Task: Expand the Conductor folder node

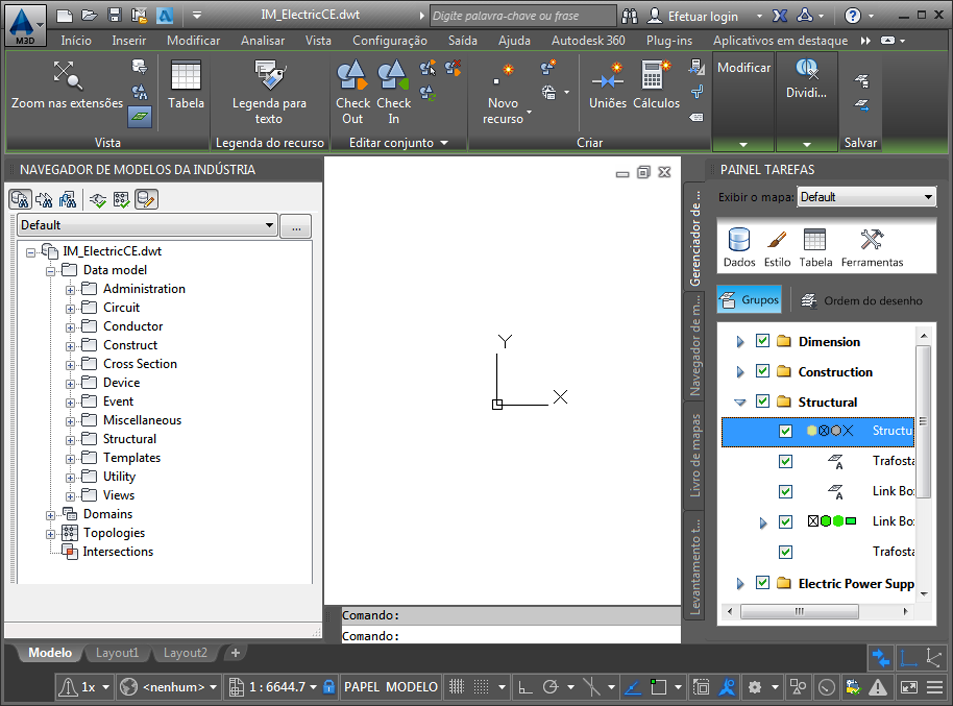Action: 71,327
